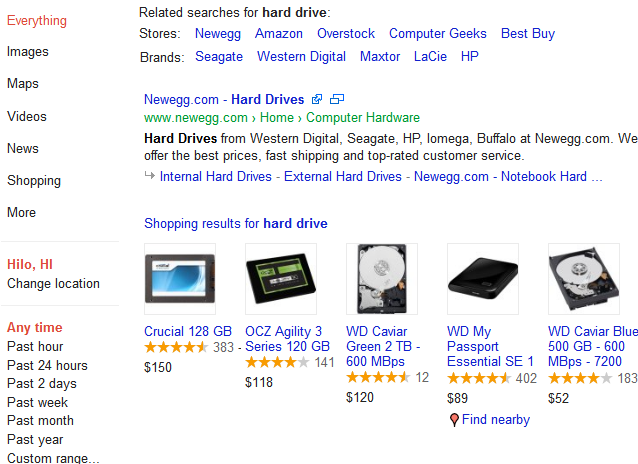
Task: Open the Crucial 128 GB product image
Action: [179, 279]
